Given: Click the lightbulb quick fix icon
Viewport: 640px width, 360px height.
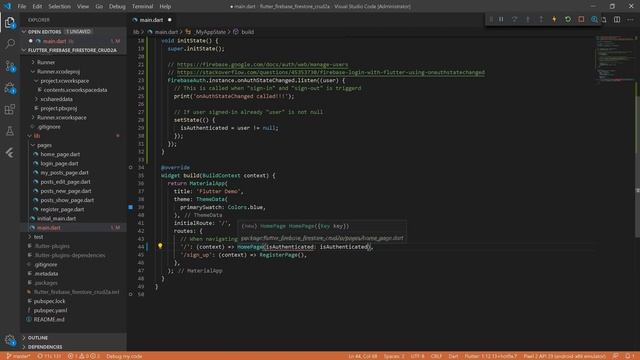Looking at the screenshot, I should click(x=160, y=246).
